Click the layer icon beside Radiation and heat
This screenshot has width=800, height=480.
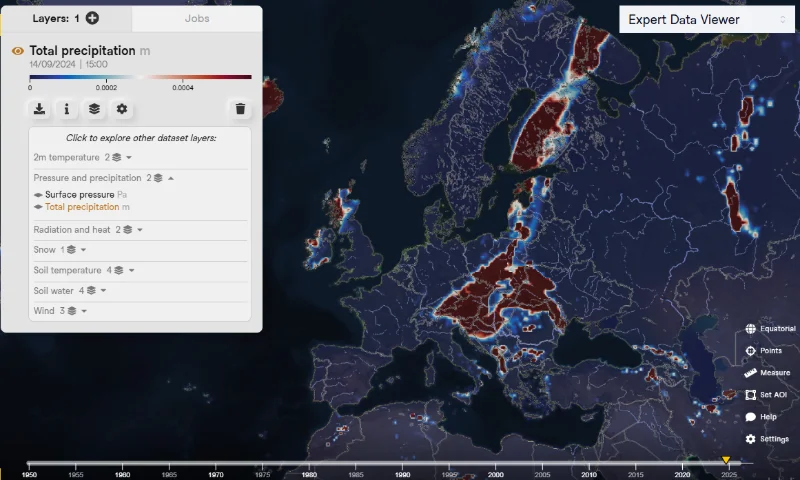(128, 230)
